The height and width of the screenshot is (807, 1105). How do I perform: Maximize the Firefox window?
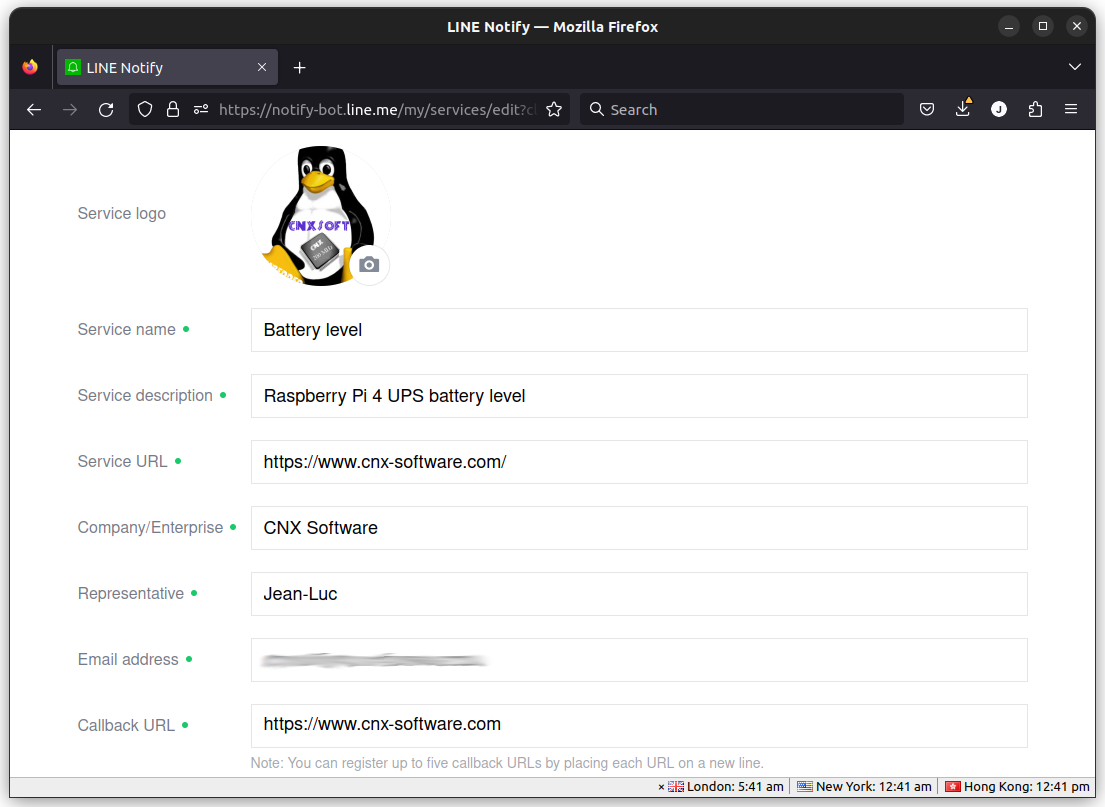pos(1043,27)
